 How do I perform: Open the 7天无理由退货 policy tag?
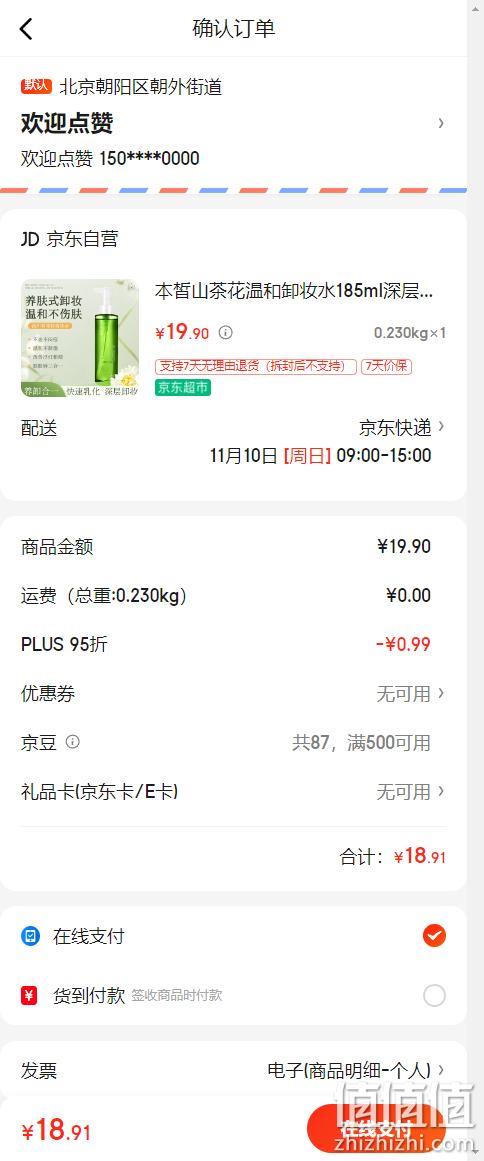point(255,367)
